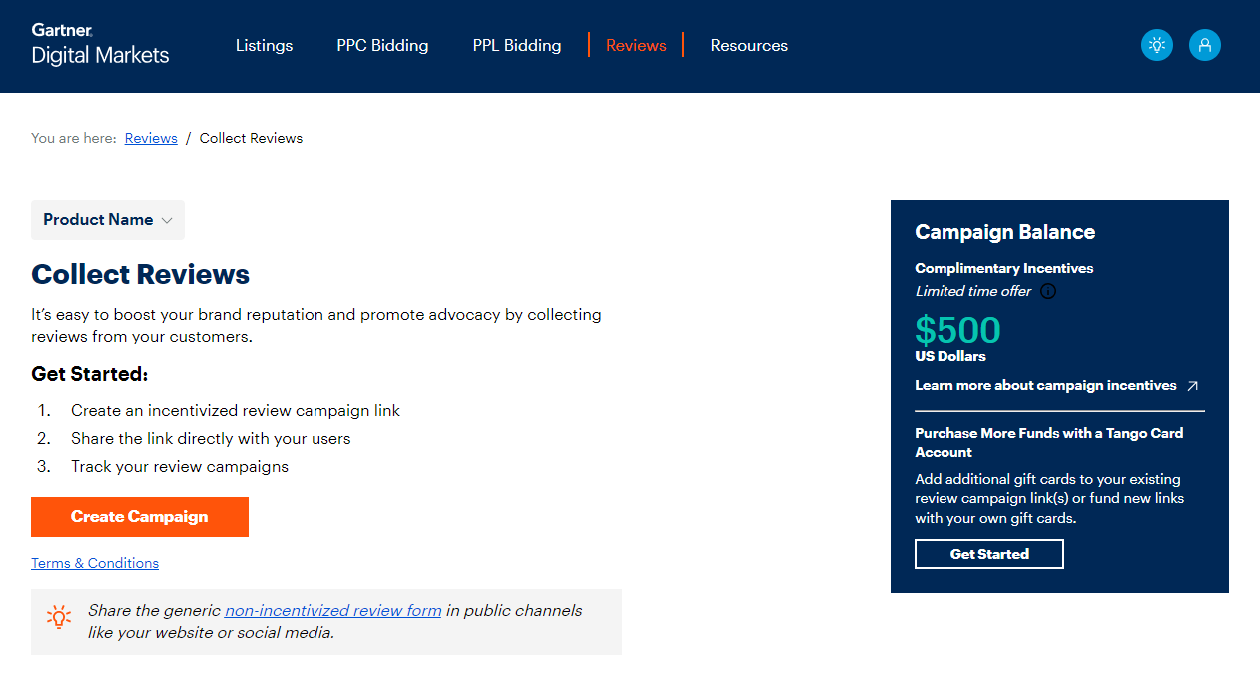The width and height of the screenshot is (1260, 688).
Task: Click the external link arrow next to campaign incentives
Action: 1192,385
